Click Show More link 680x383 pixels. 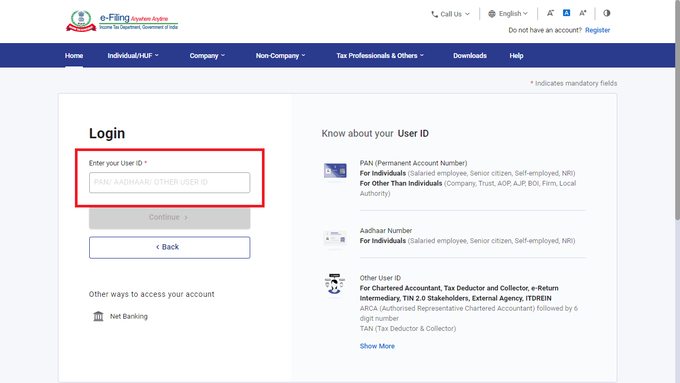tap(377, 346)
